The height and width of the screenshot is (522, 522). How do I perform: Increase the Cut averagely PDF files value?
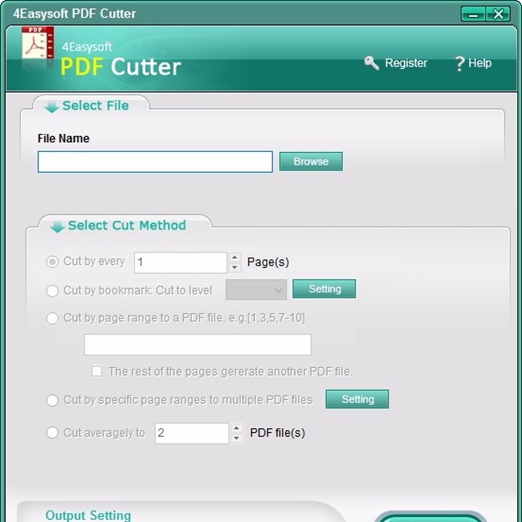[237, 428]
